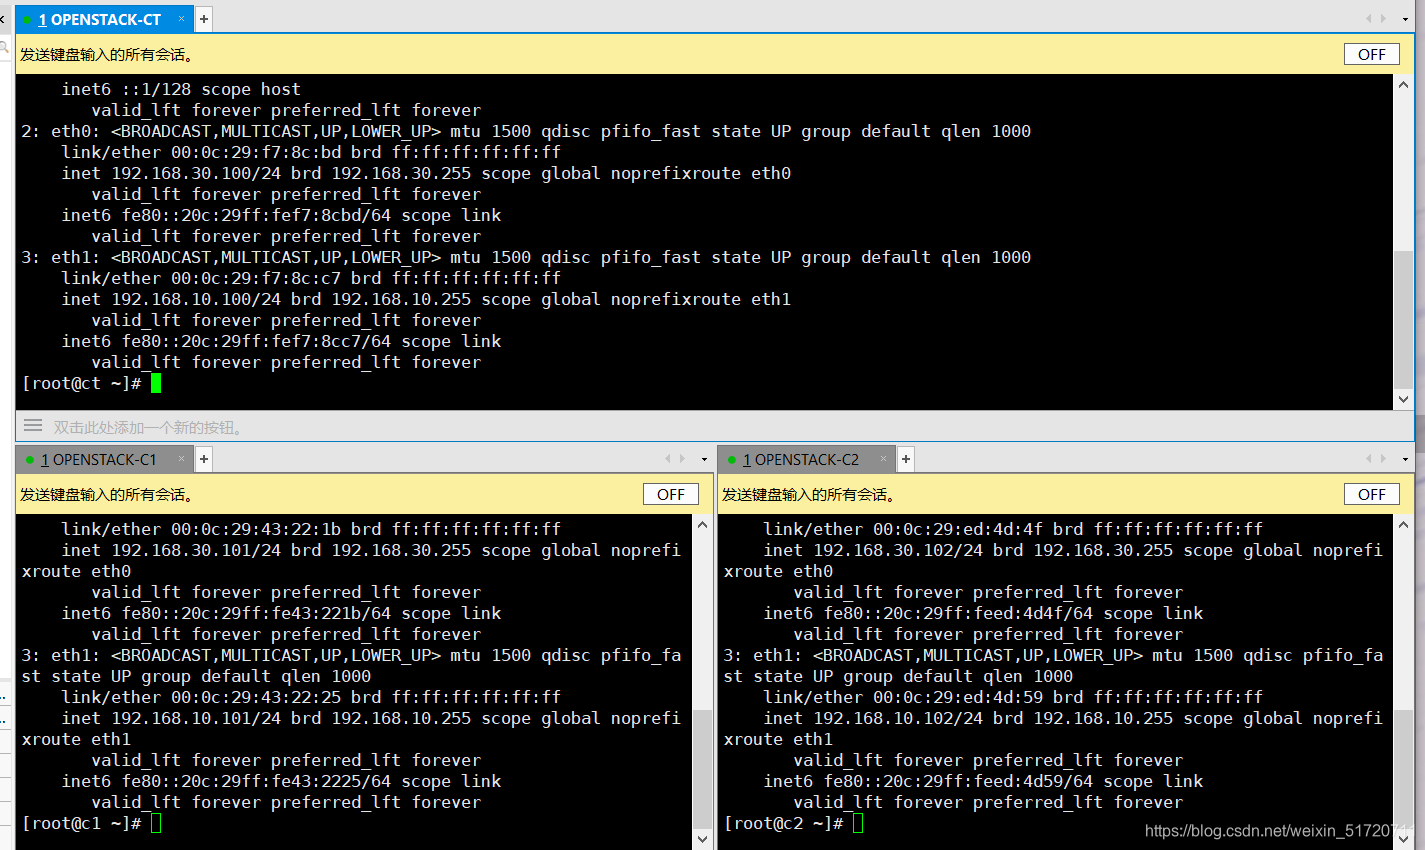Click previous-tab arrow in OPENSTACK-C1 pane
The image size is (1425, 850).
click(x=668, y=459)
